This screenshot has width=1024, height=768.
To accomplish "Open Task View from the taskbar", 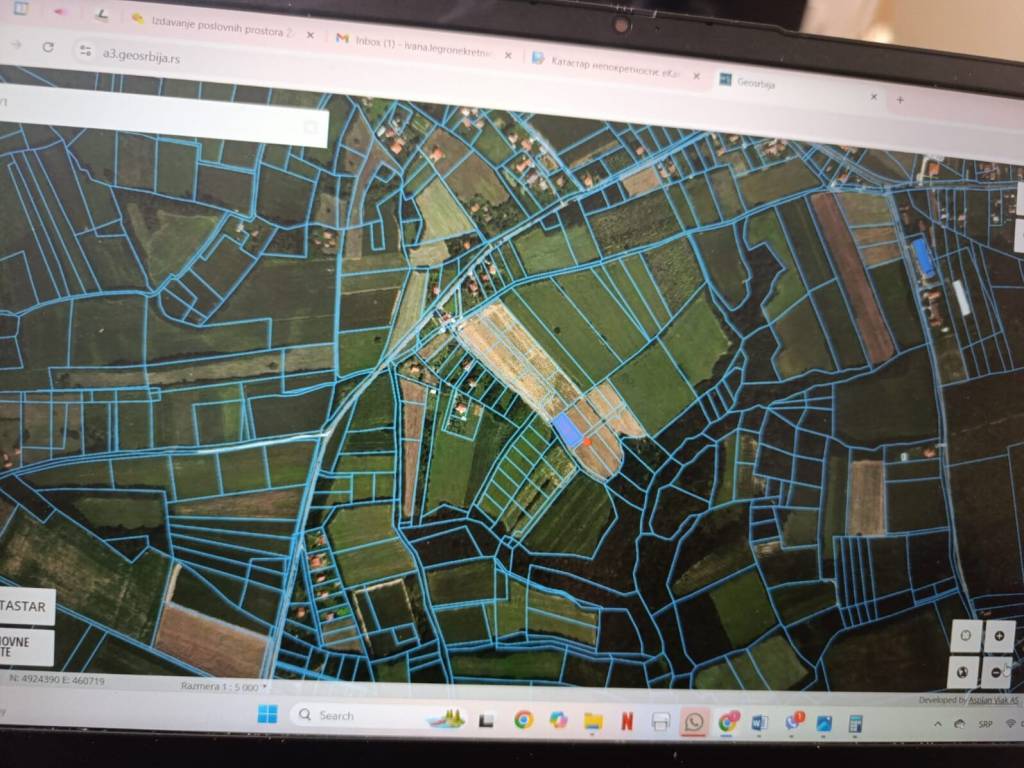I will click(x=486, y=720).
